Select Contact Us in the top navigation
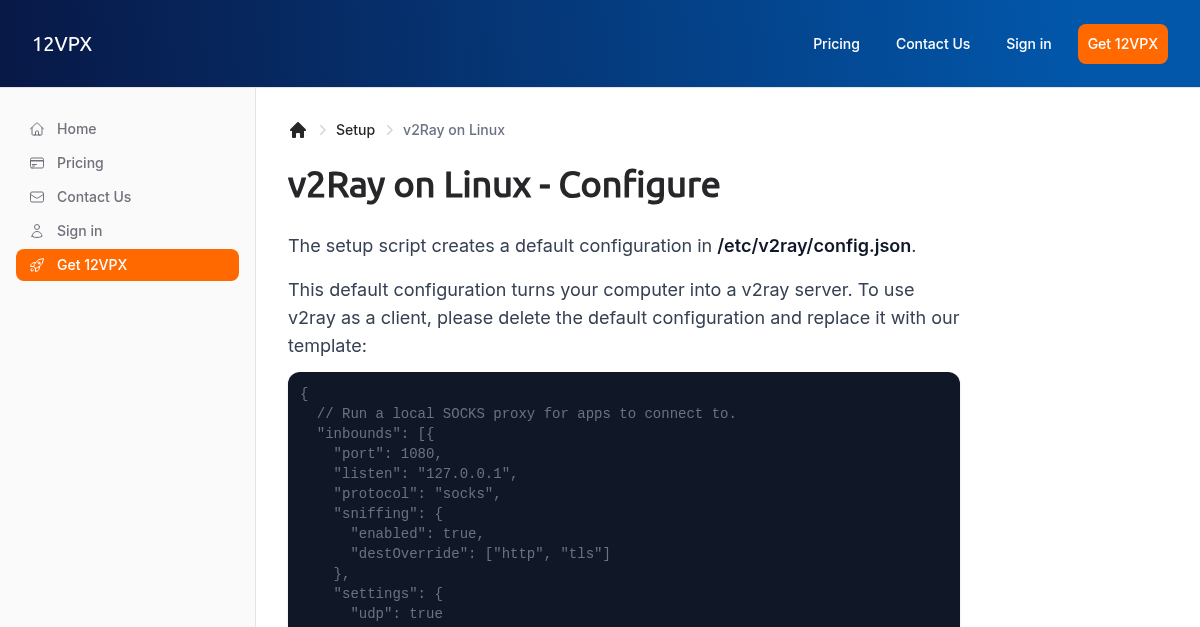The image size is (1200, 627). click(x=932, y=44)
